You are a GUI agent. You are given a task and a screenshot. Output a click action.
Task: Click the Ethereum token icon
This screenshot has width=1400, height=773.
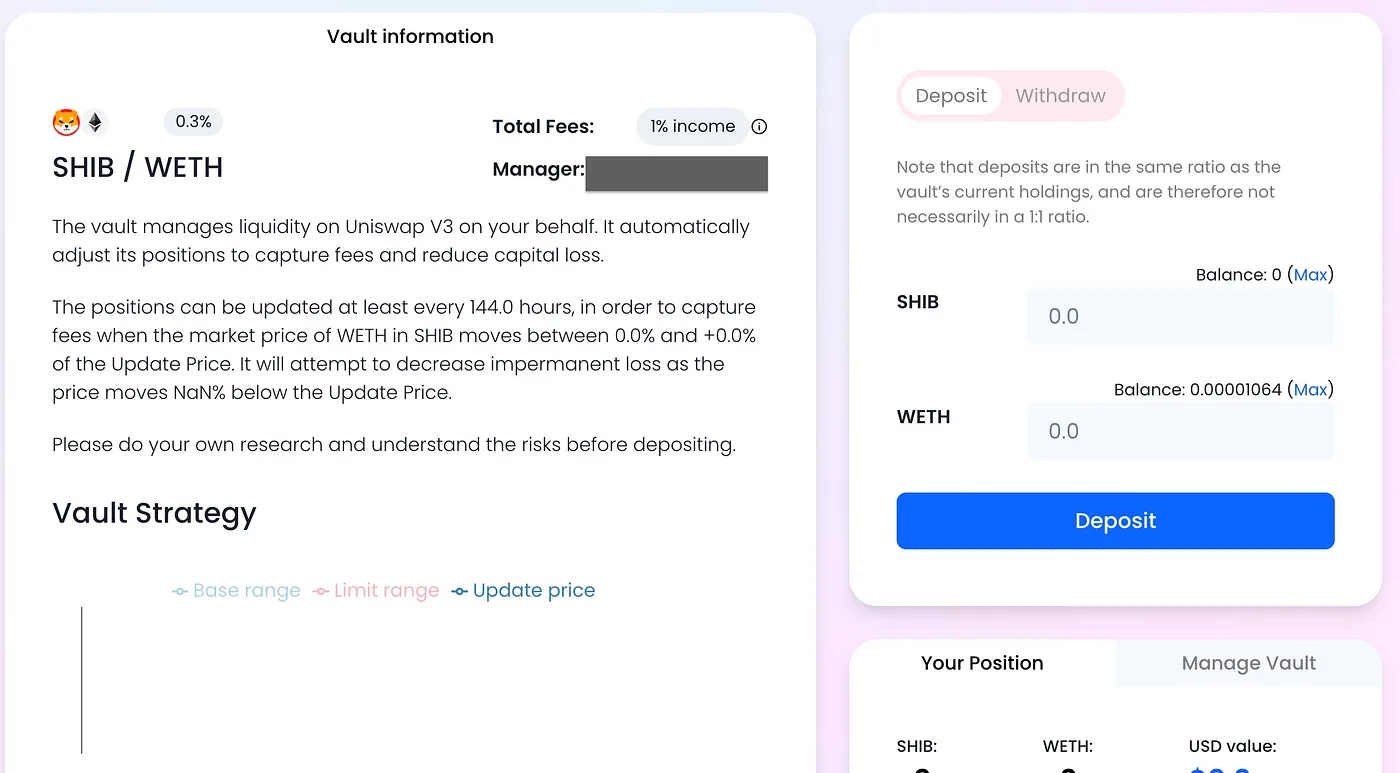(x=95, y=123)
